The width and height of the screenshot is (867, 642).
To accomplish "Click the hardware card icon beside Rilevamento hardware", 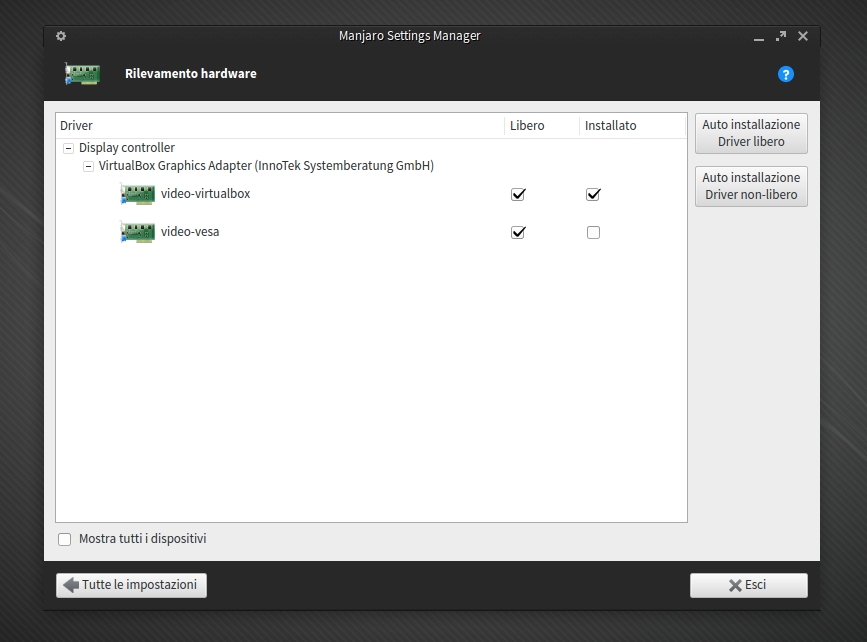I will 82,74.
